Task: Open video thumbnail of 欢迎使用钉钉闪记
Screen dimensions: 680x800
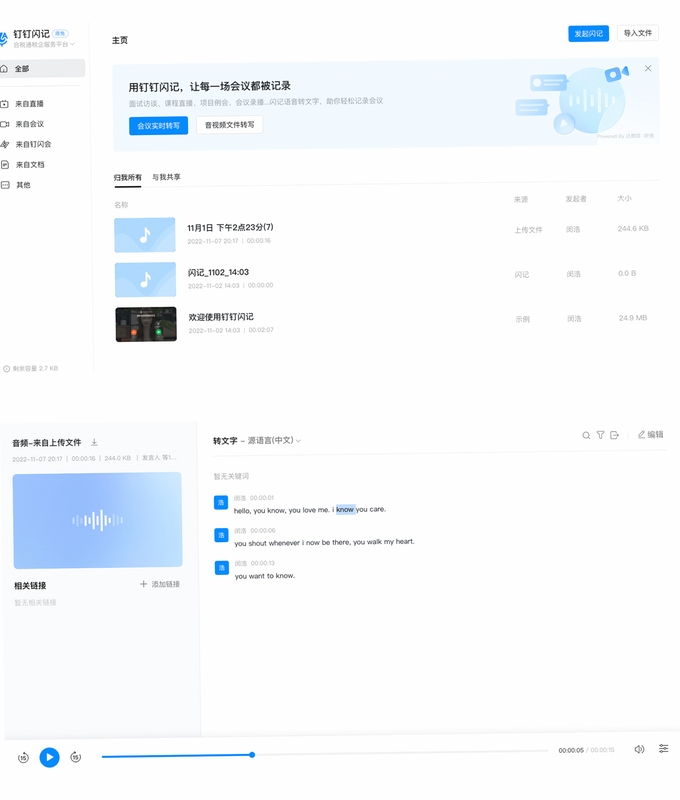Action: click(x=146, y=324)
